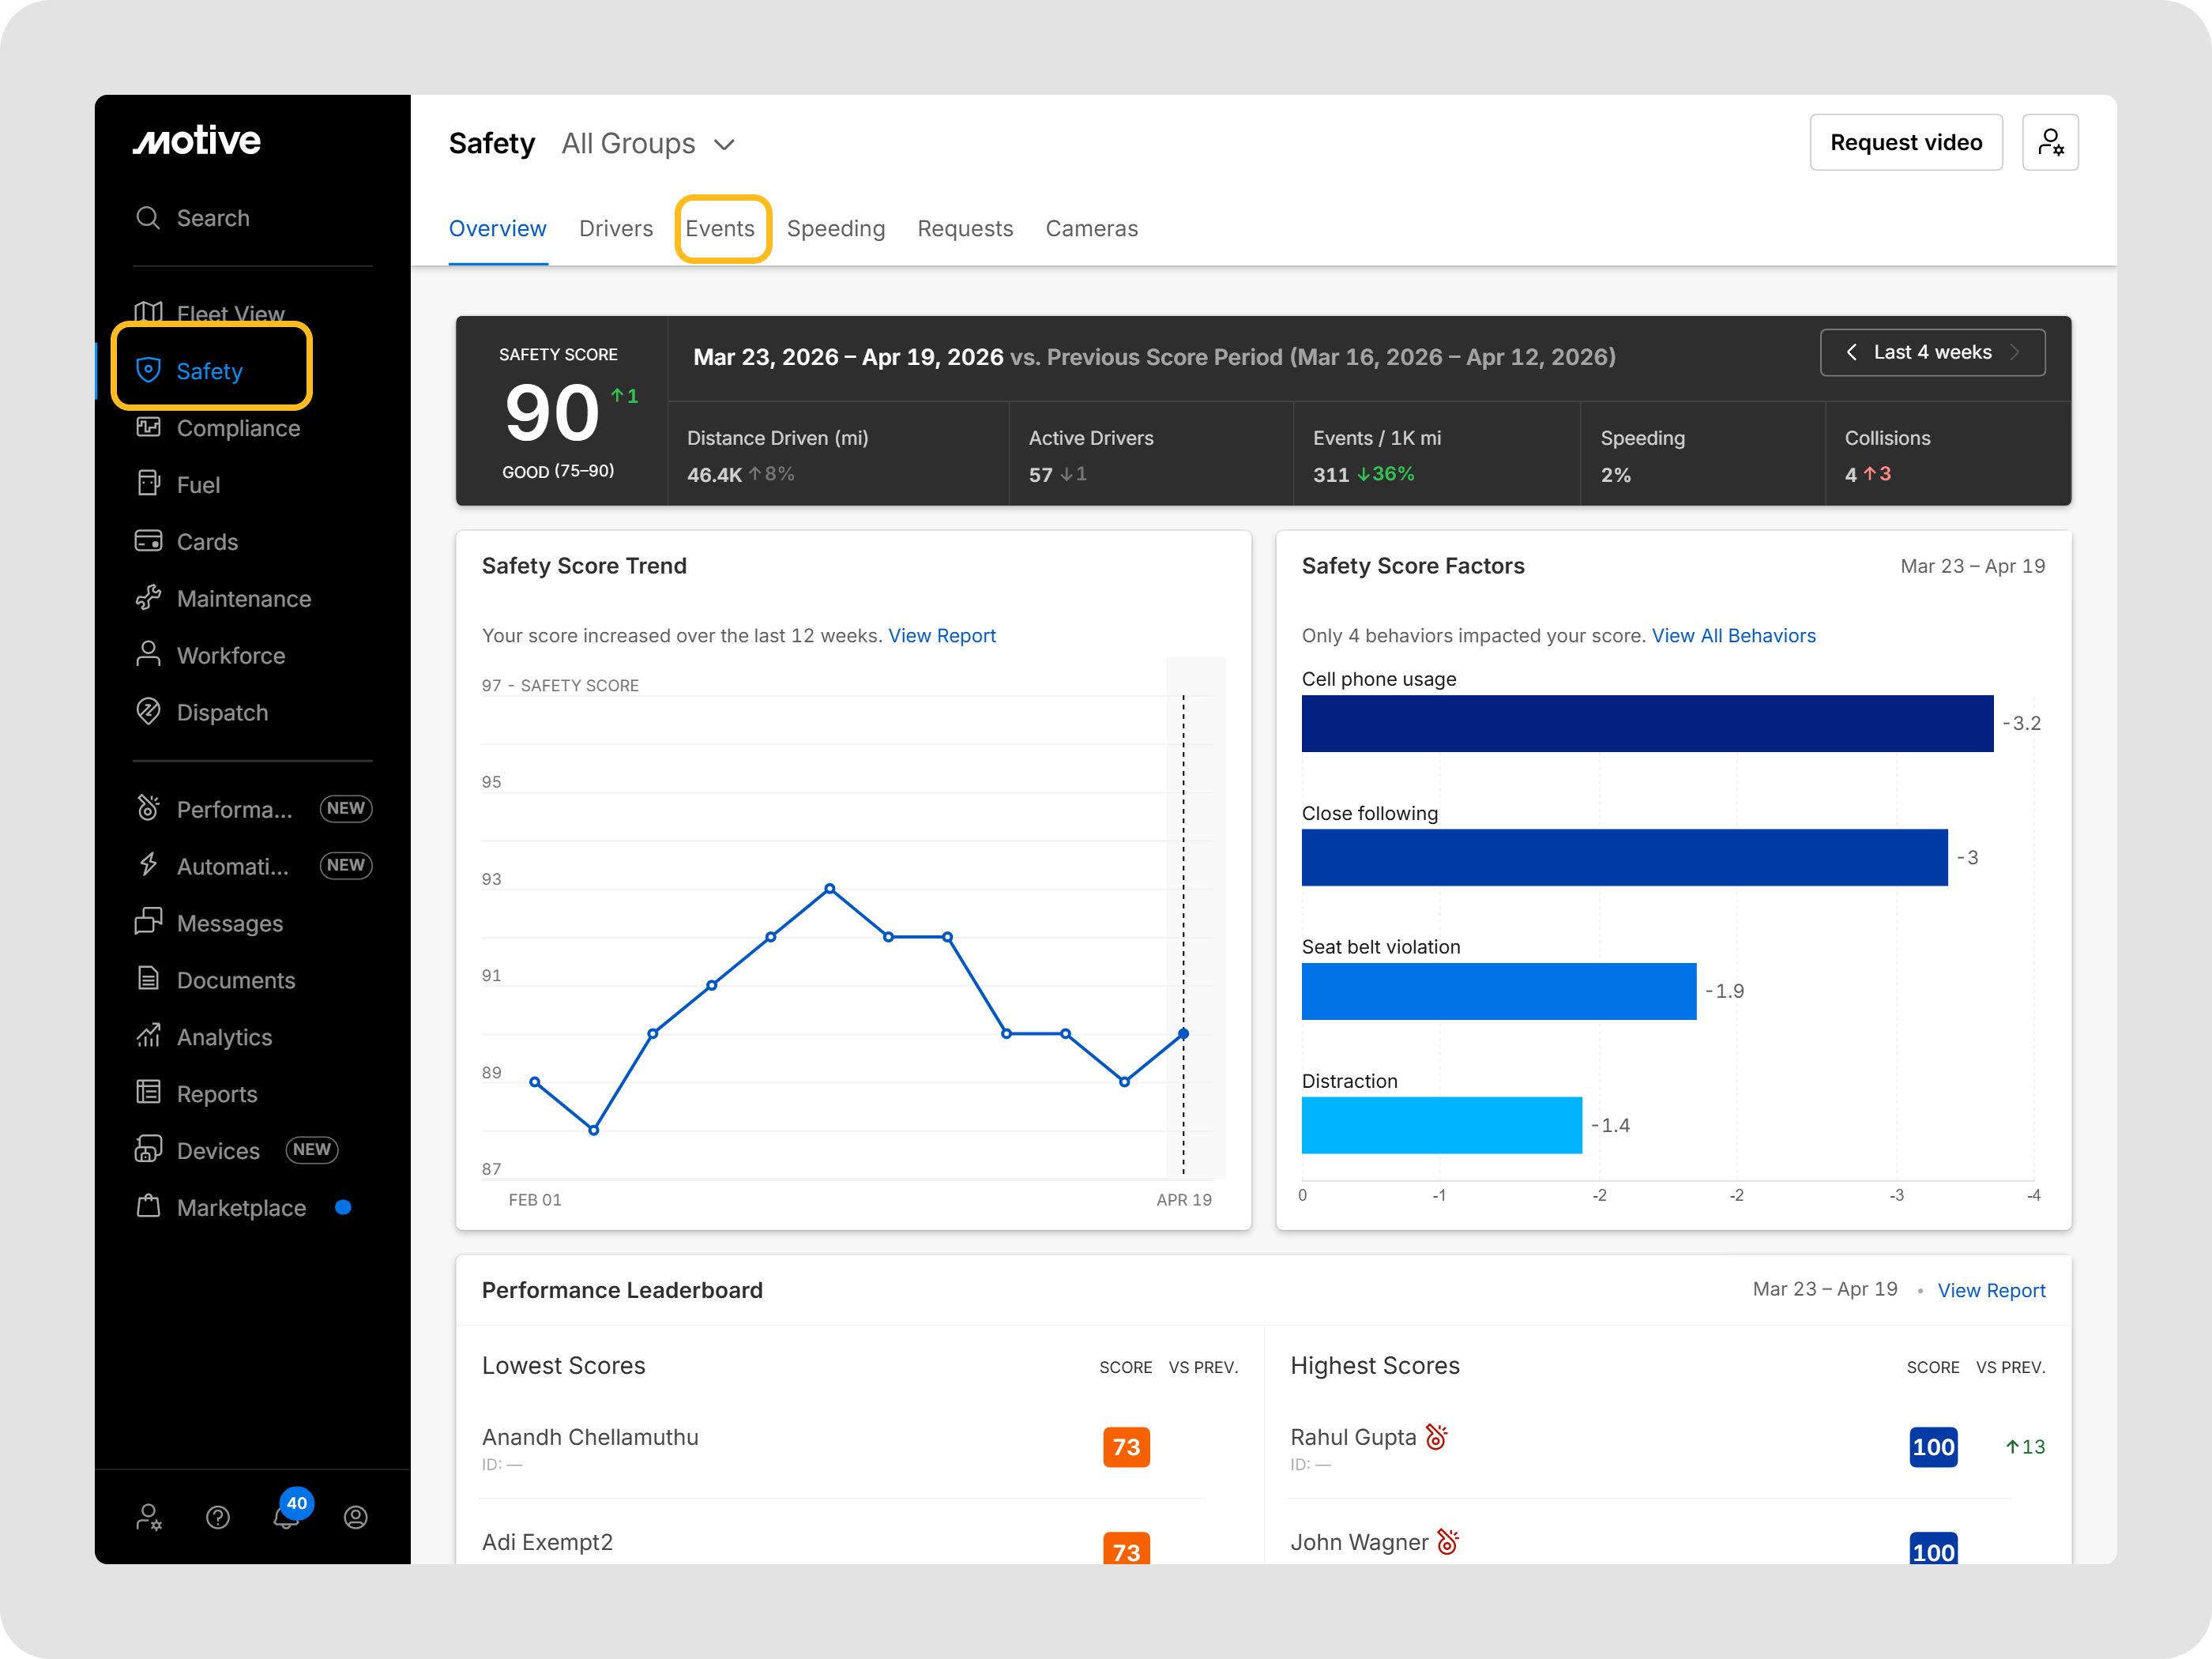The height and width of the screenshot is (1659, 2212).
Task: Switch to the Events tab
Action: pyautogui.click(x=720, y=229)
